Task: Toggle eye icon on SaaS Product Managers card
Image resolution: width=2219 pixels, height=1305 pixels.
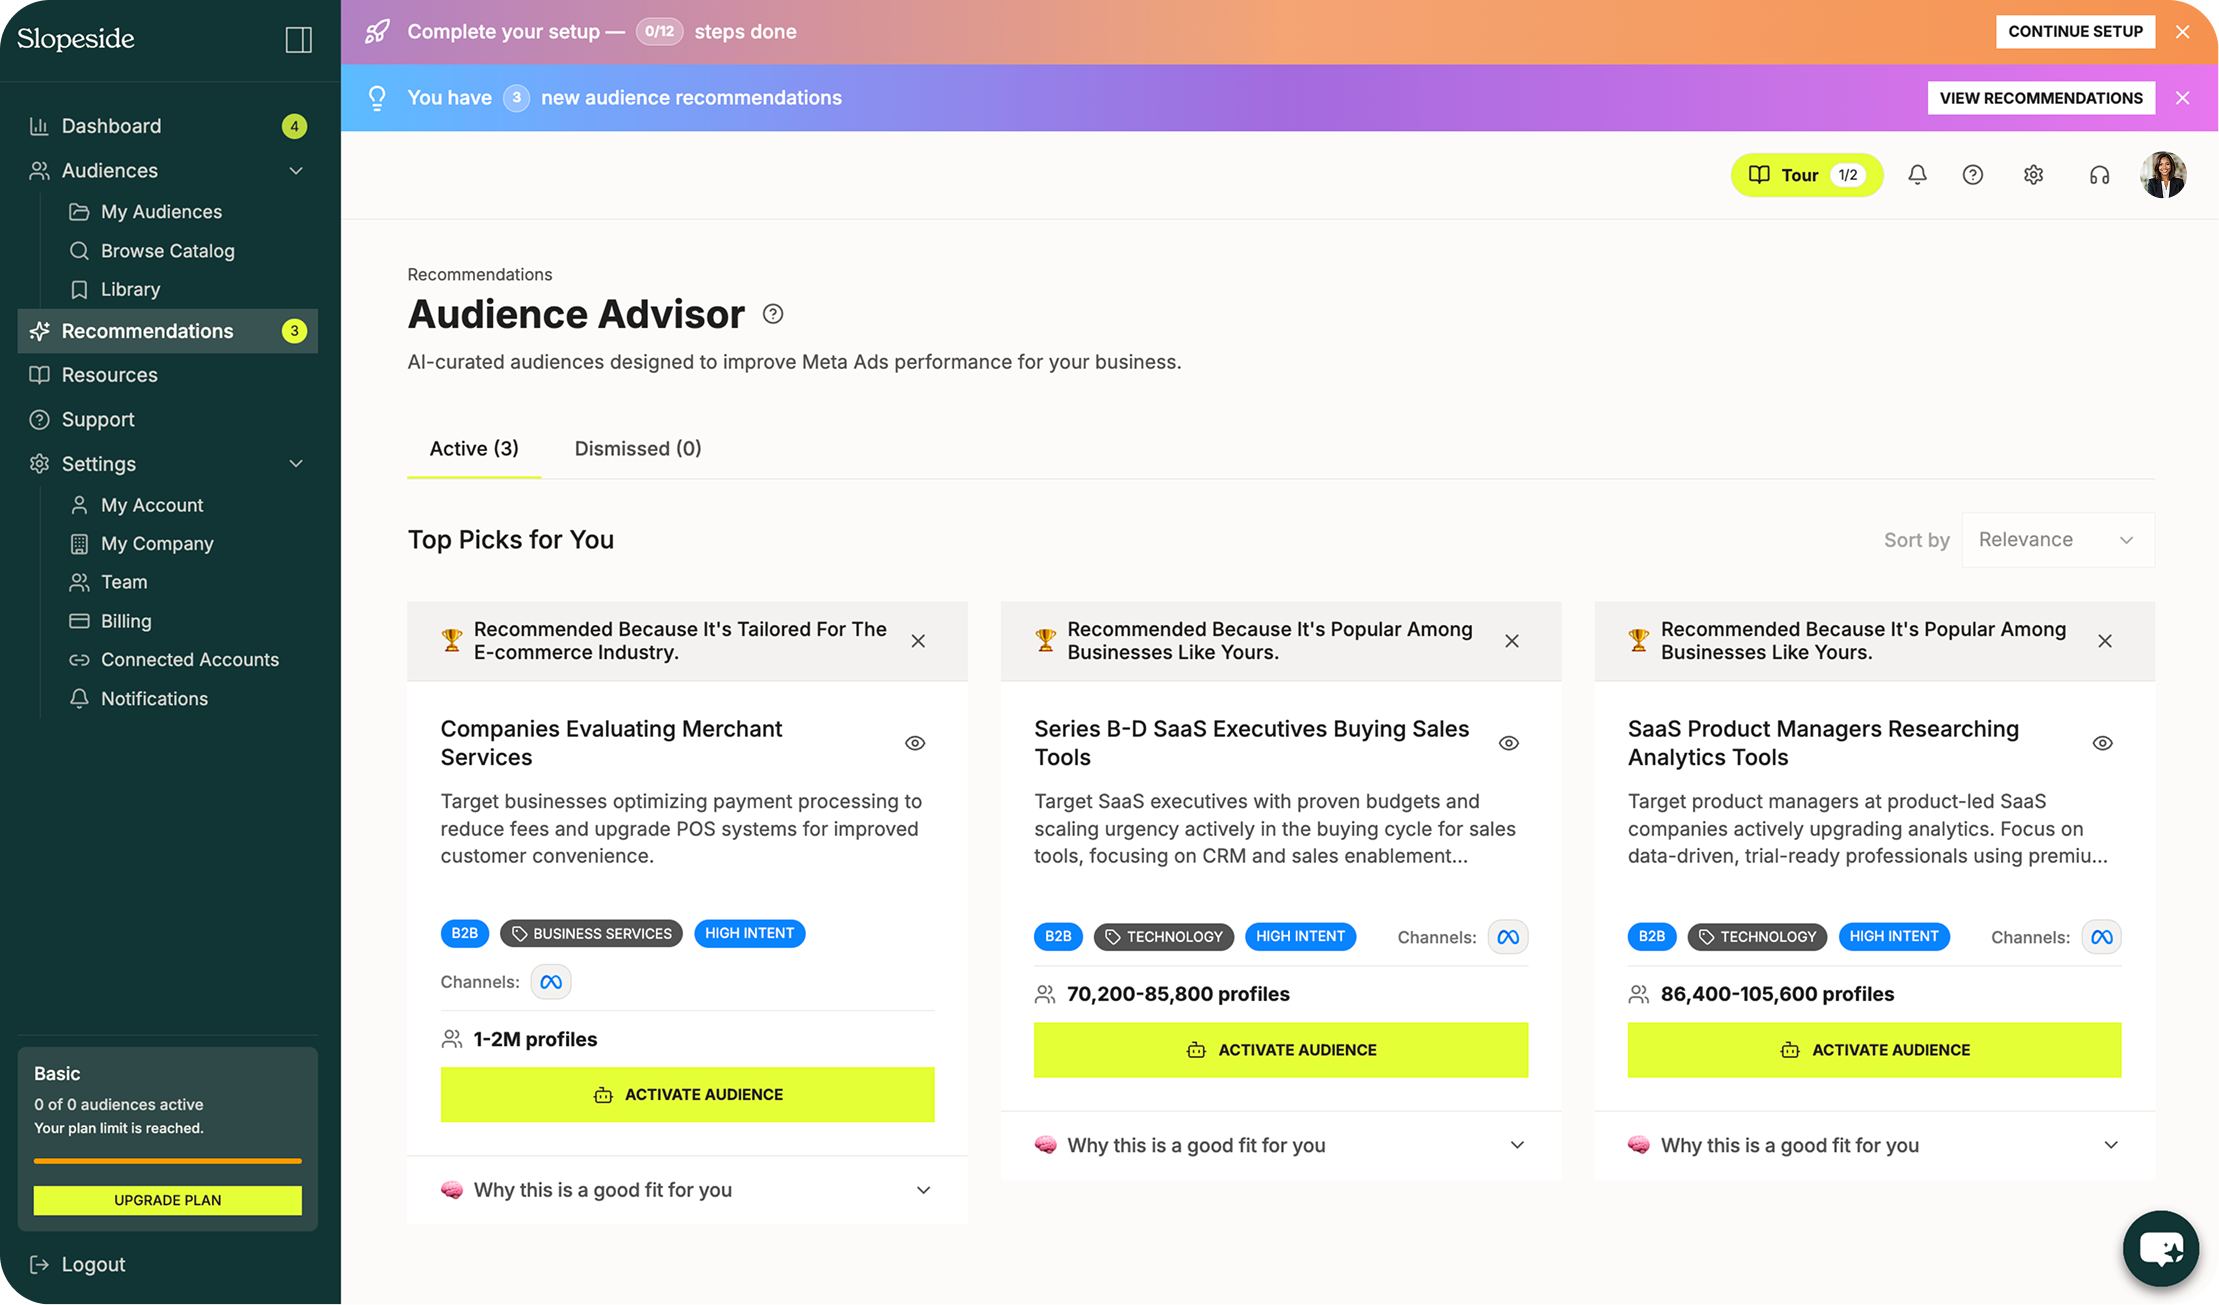Action: click(2102, 743)
